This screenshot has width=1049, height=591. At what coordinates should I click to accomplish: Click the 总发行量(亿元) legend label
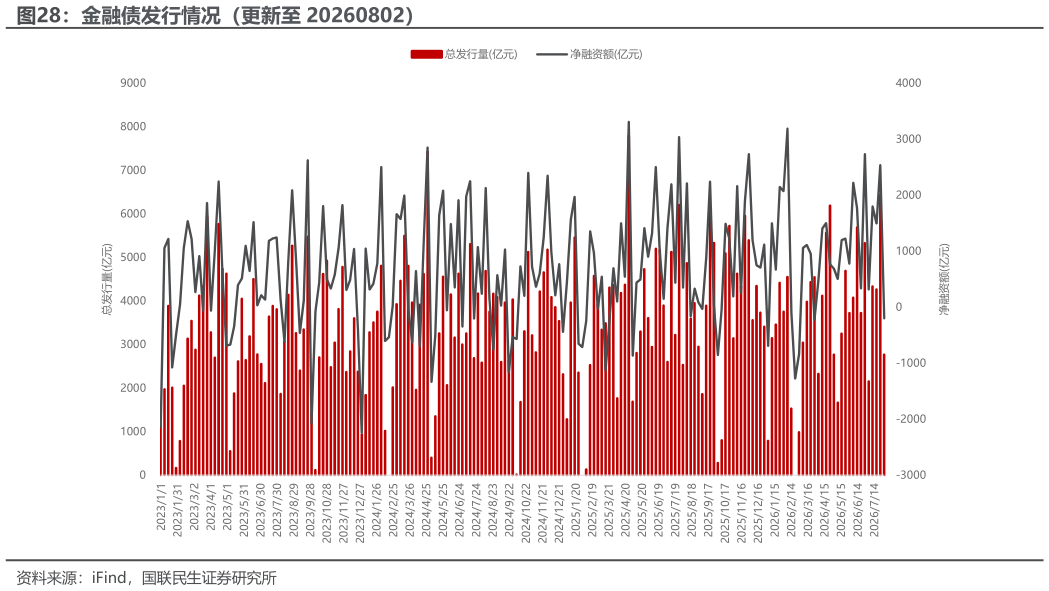481,54
